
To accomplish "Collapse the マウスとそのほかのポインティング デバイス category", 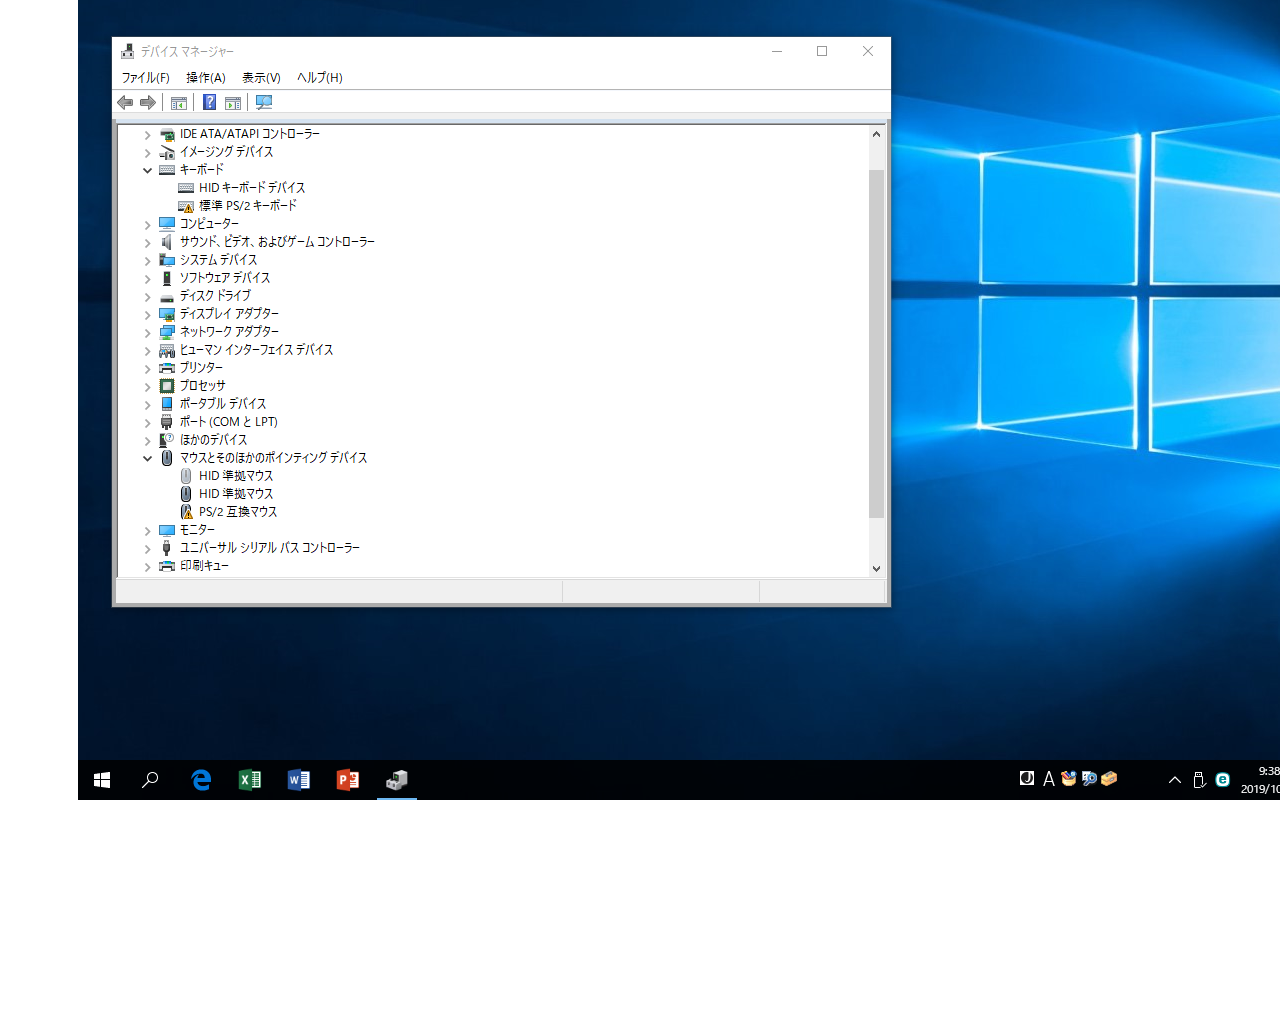I will pos(147,458).
